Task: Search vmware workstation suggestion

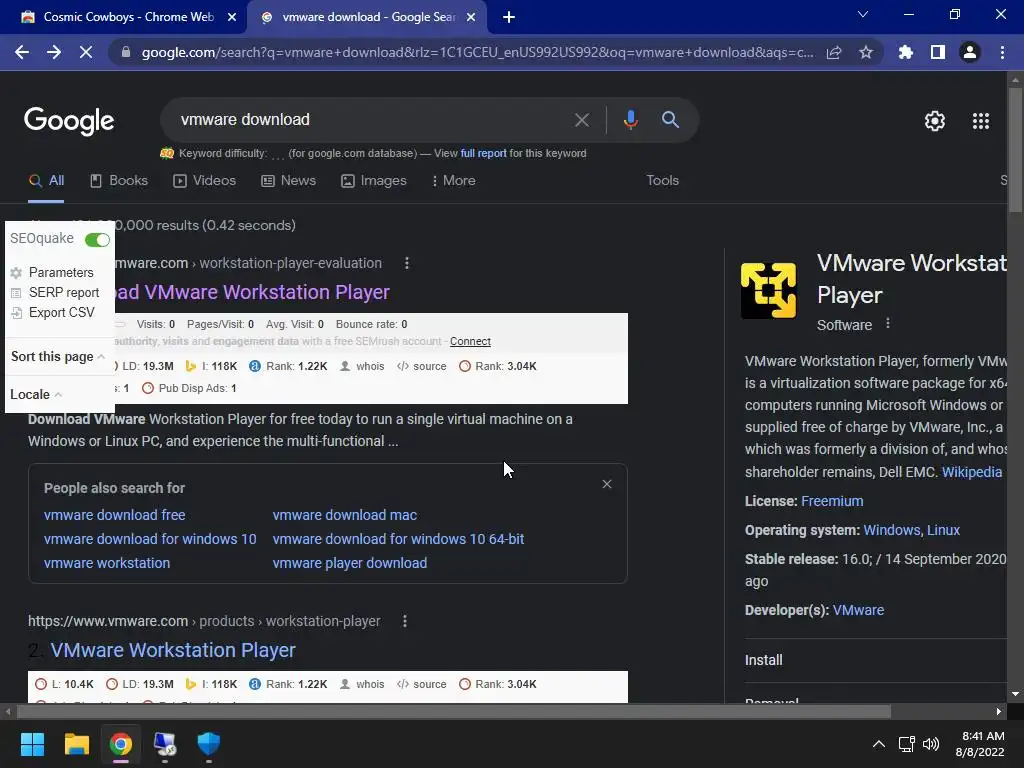Action: click(106, 564)
